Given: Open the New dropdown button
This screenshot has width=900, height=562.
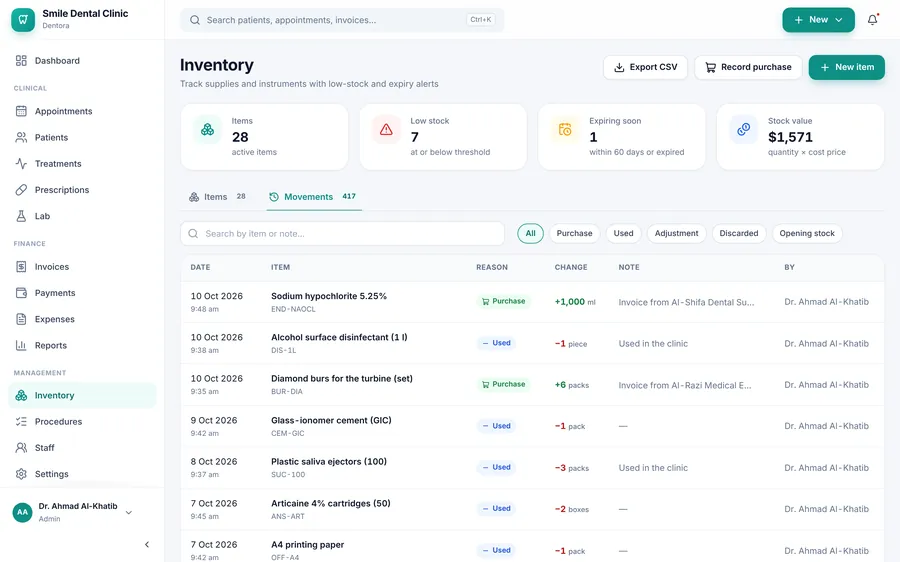Looking at the screenshot, I should [x=818, y=20].
